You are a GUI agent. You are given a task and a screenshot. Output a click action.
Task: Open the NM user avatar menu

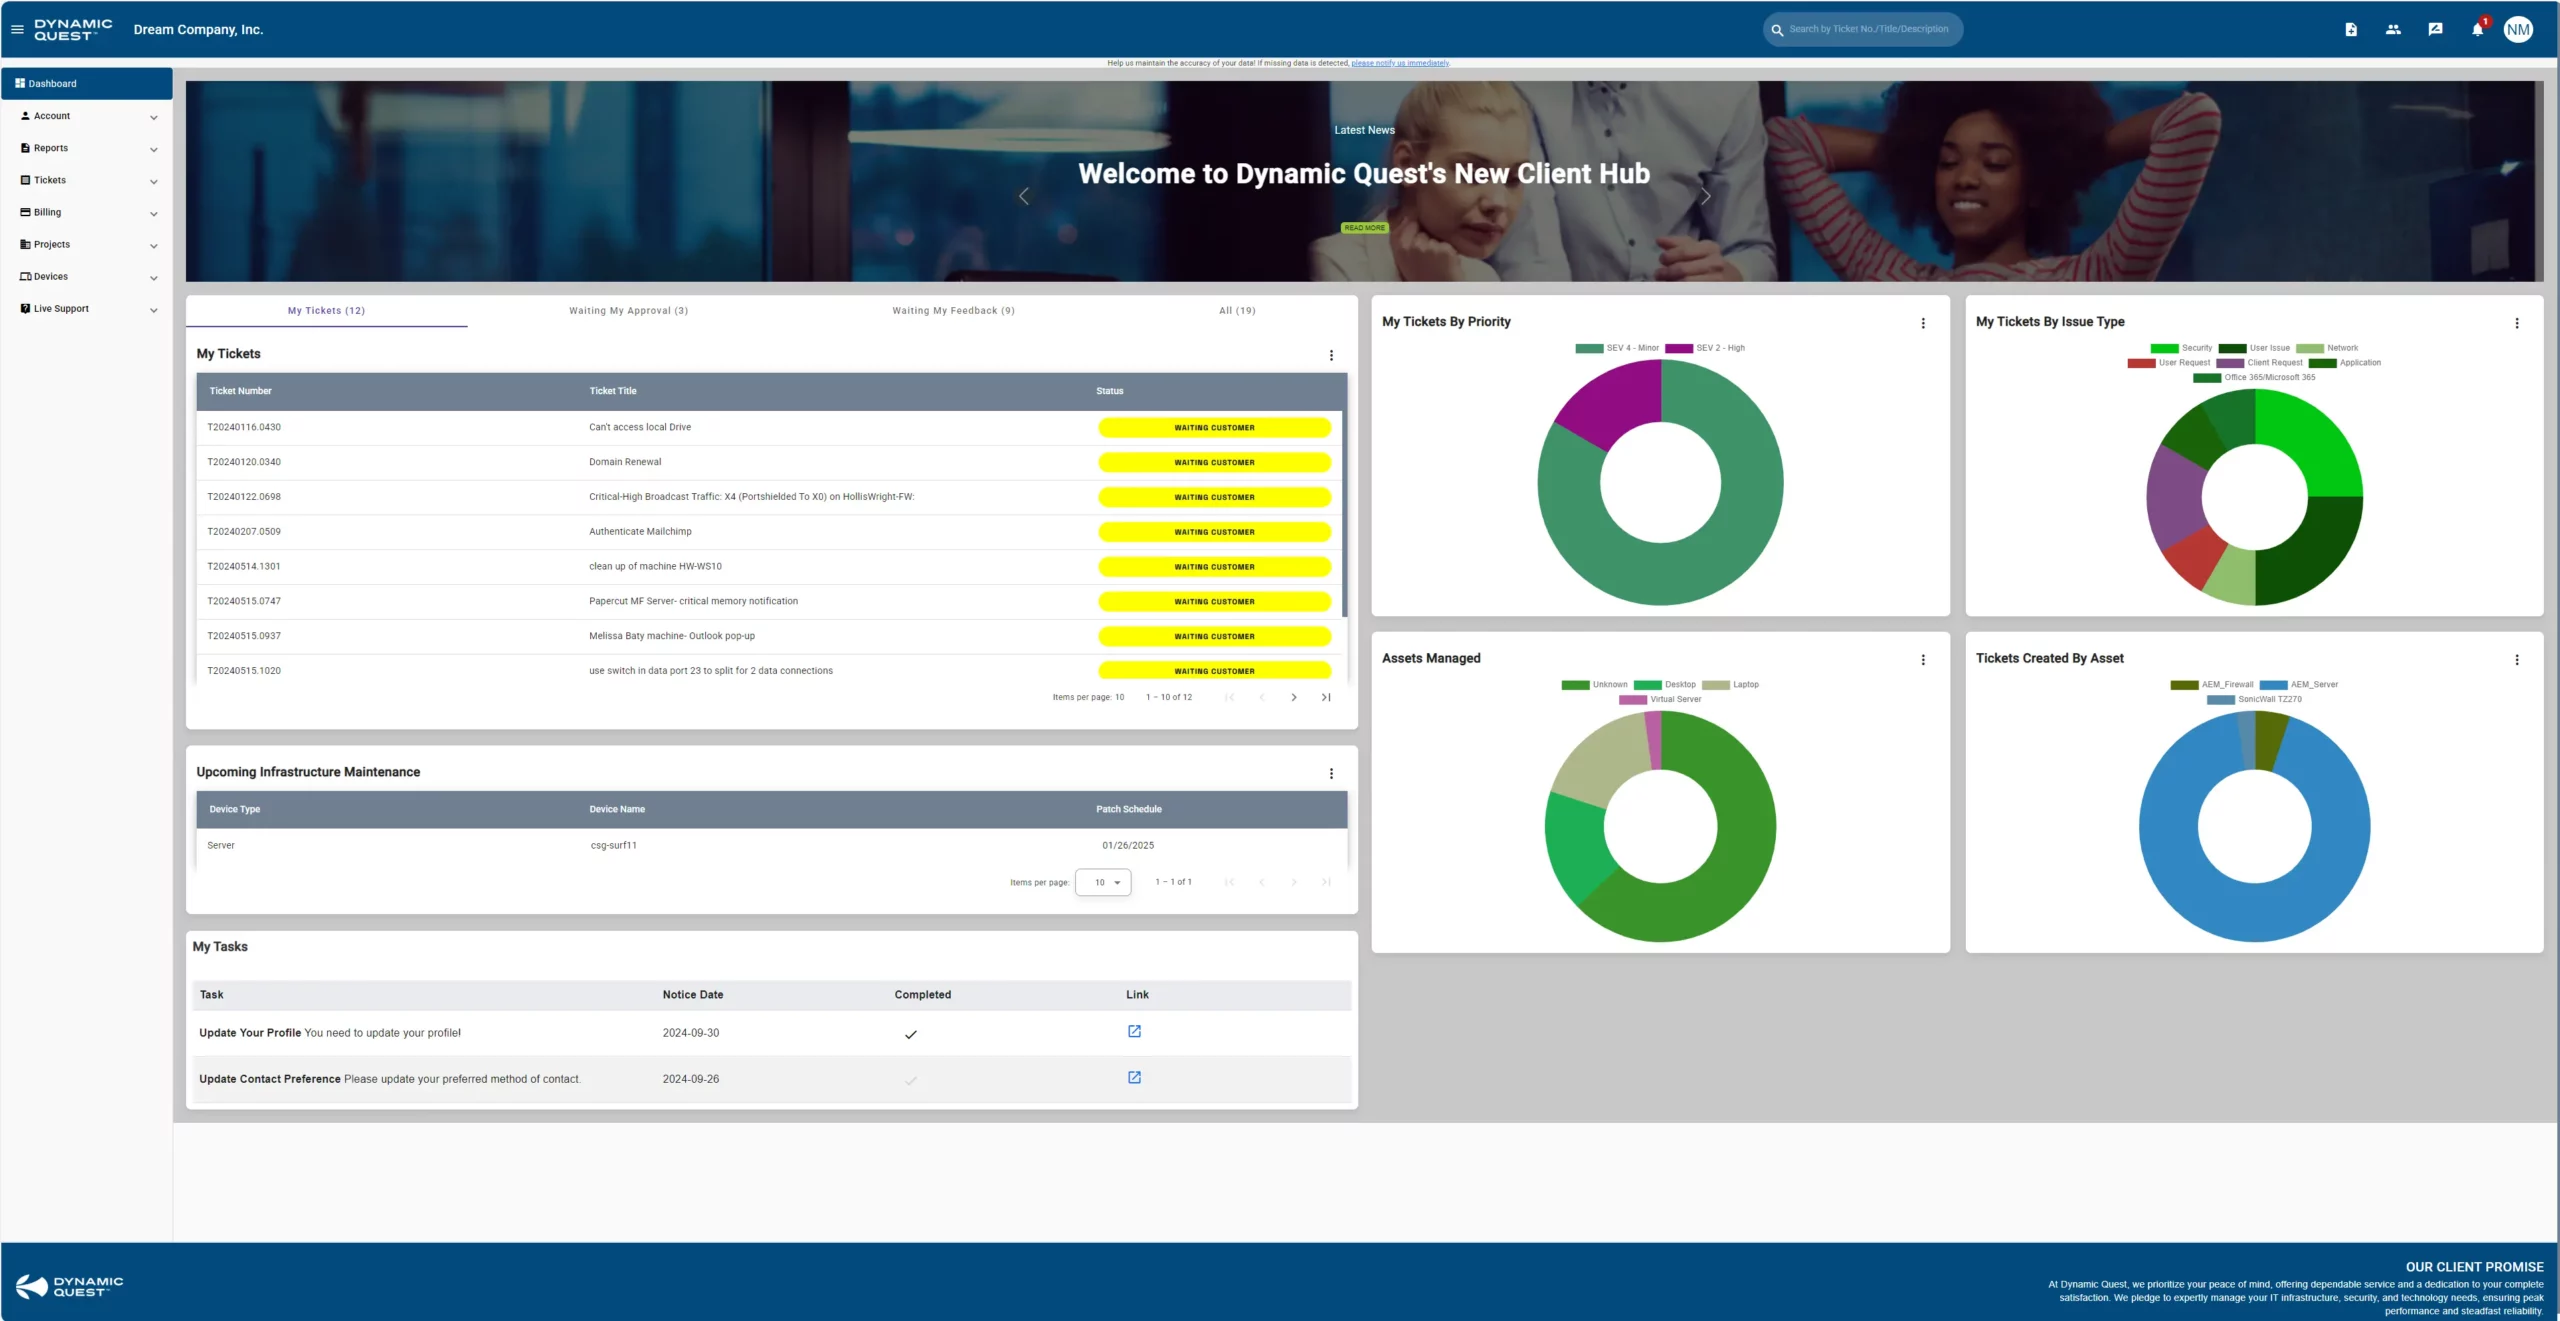[x=2518, y=29]
